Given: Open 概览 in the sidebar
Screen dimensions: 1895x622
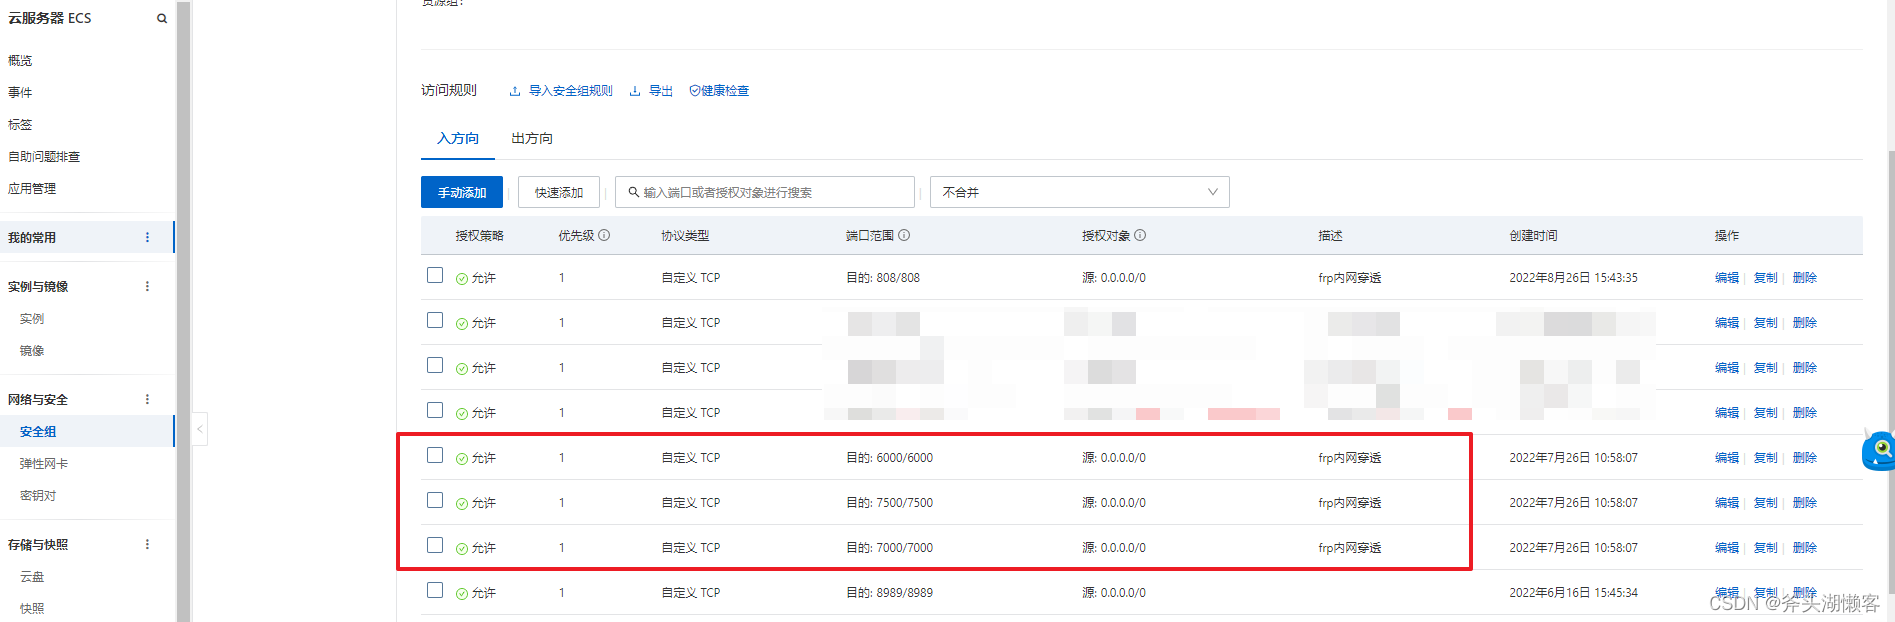Looking at the screenshot, I should coord(20,61).
